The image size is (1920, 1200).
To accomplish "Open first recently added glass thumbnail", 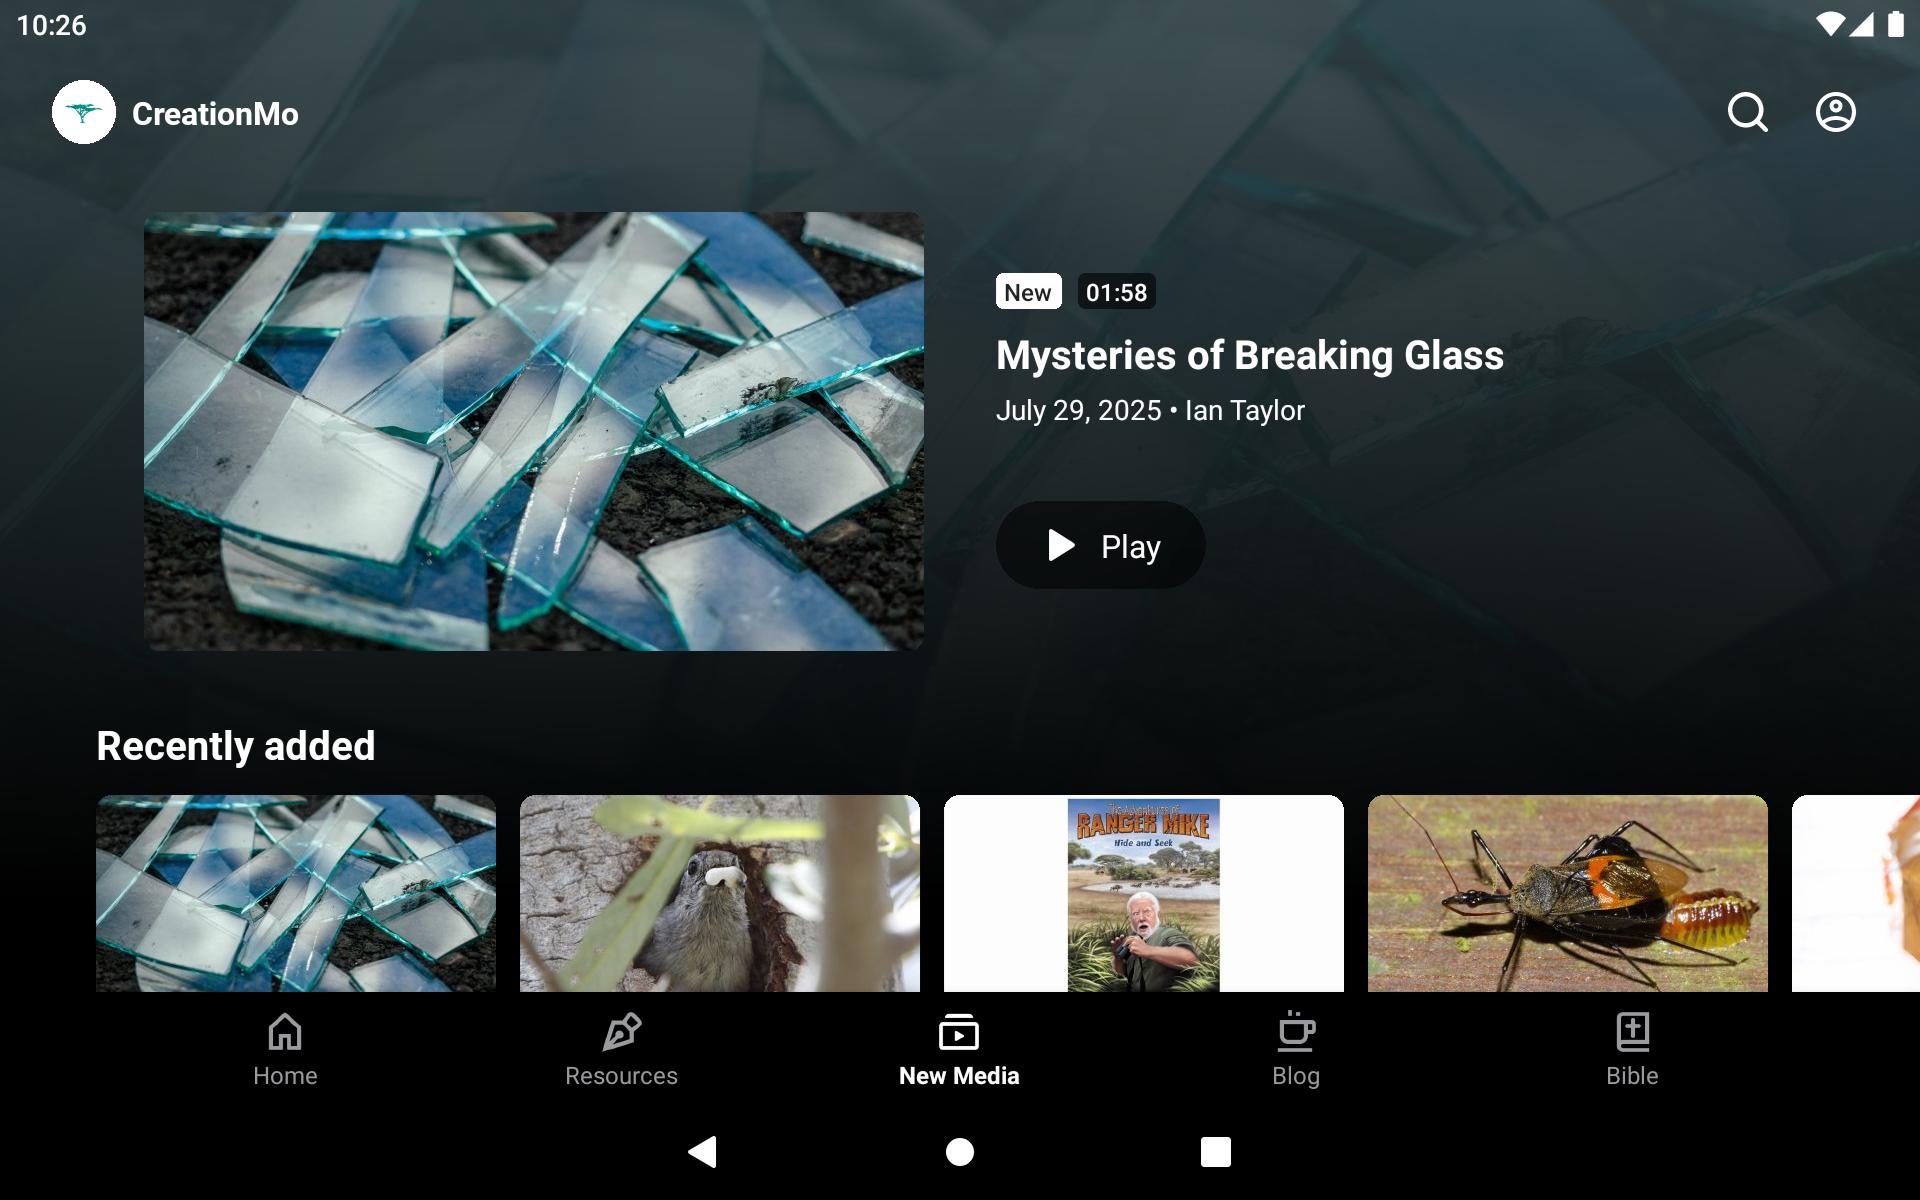I will [296, 893].
